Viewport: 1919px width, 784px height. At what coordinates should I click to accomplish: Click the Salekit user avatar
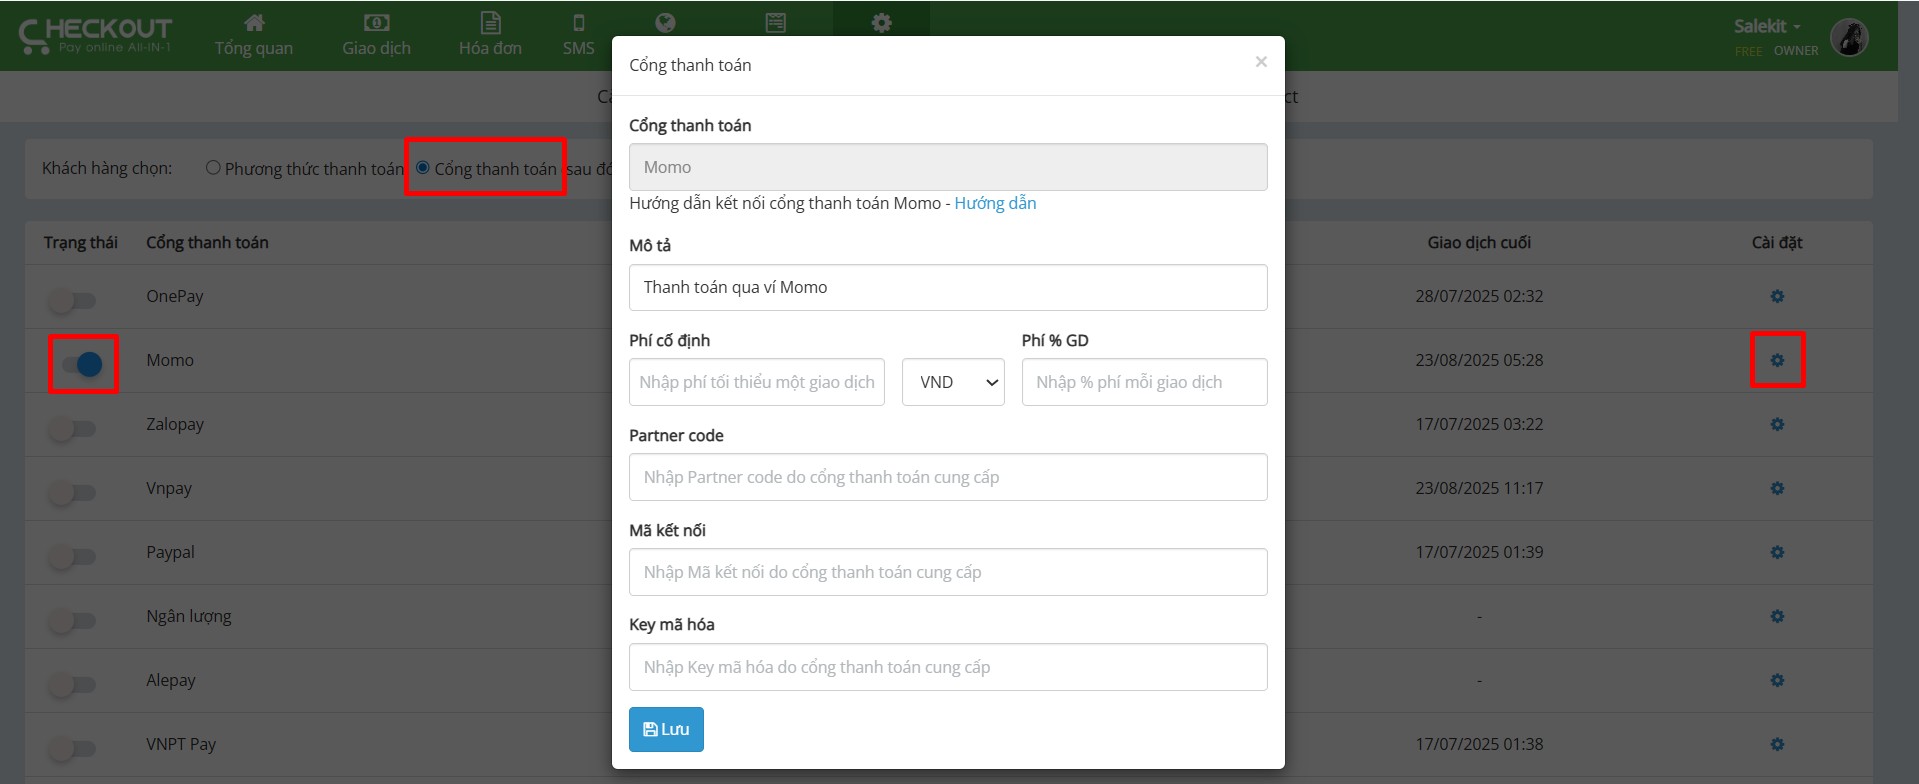tap(1849, 38)
